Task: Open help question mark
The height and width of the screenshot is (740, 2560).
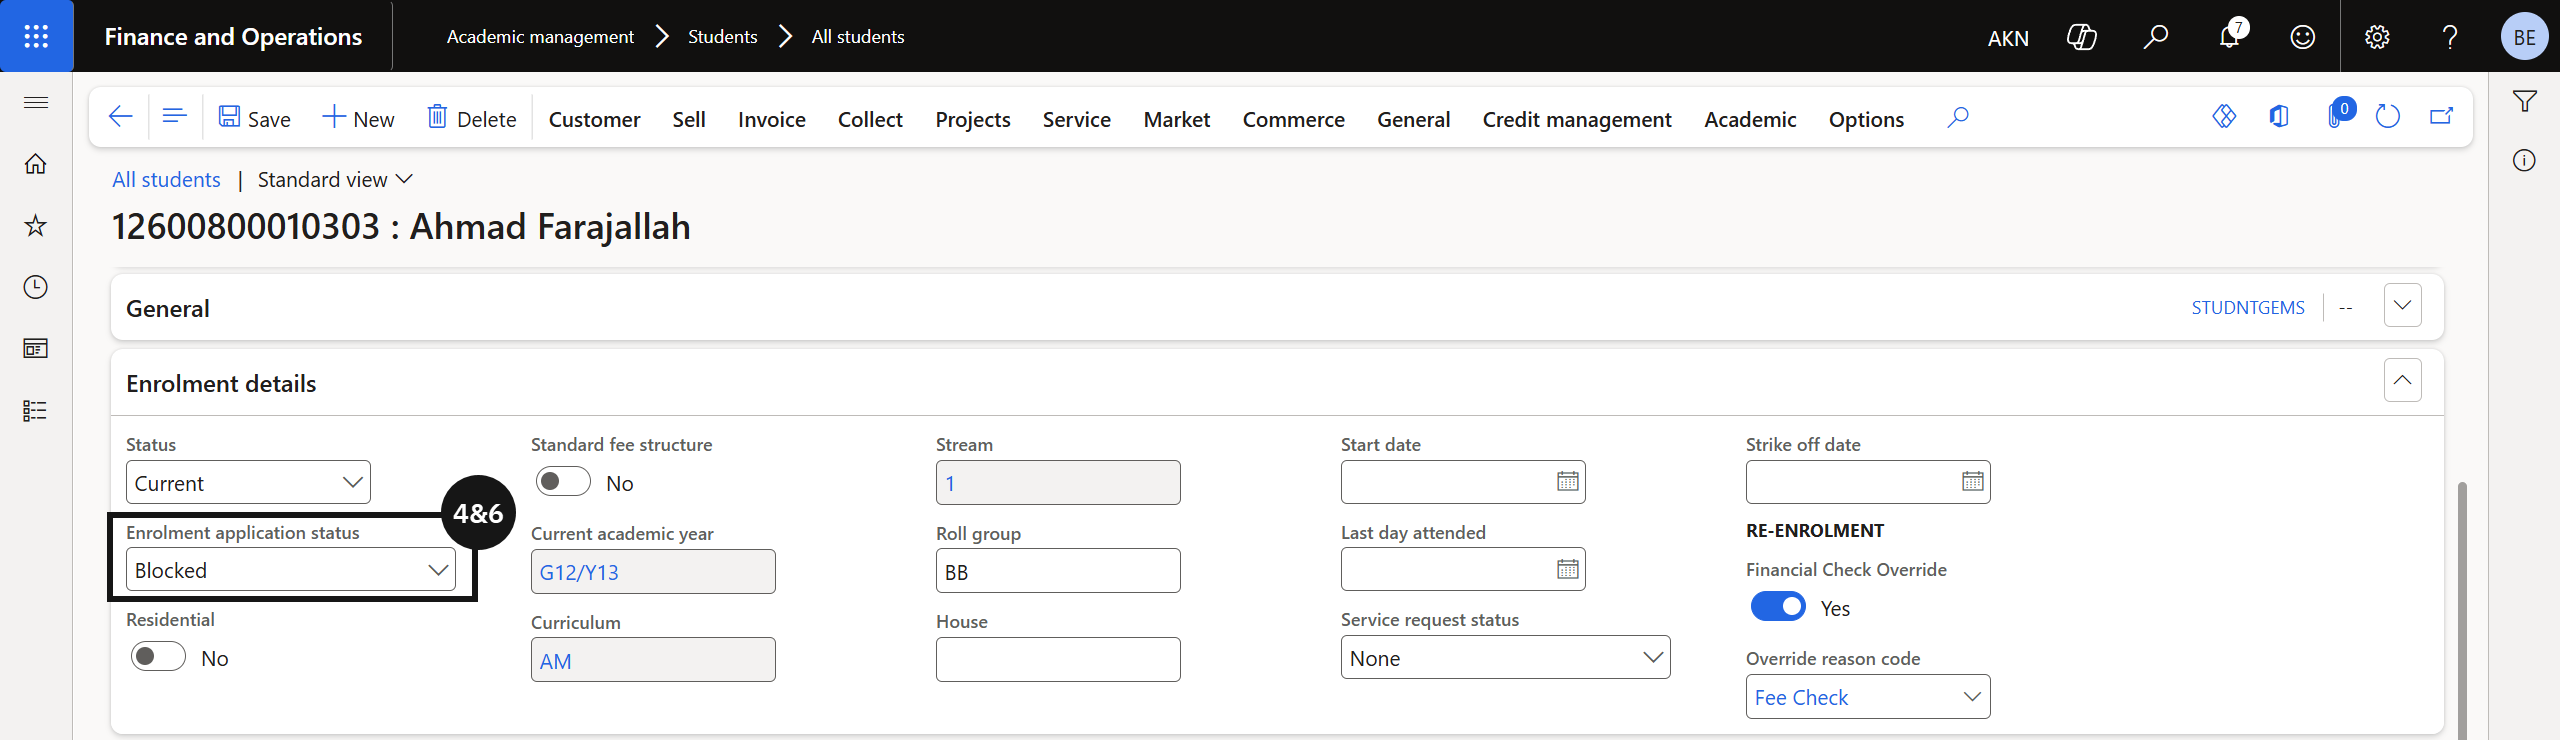Action: (2450, 37)
